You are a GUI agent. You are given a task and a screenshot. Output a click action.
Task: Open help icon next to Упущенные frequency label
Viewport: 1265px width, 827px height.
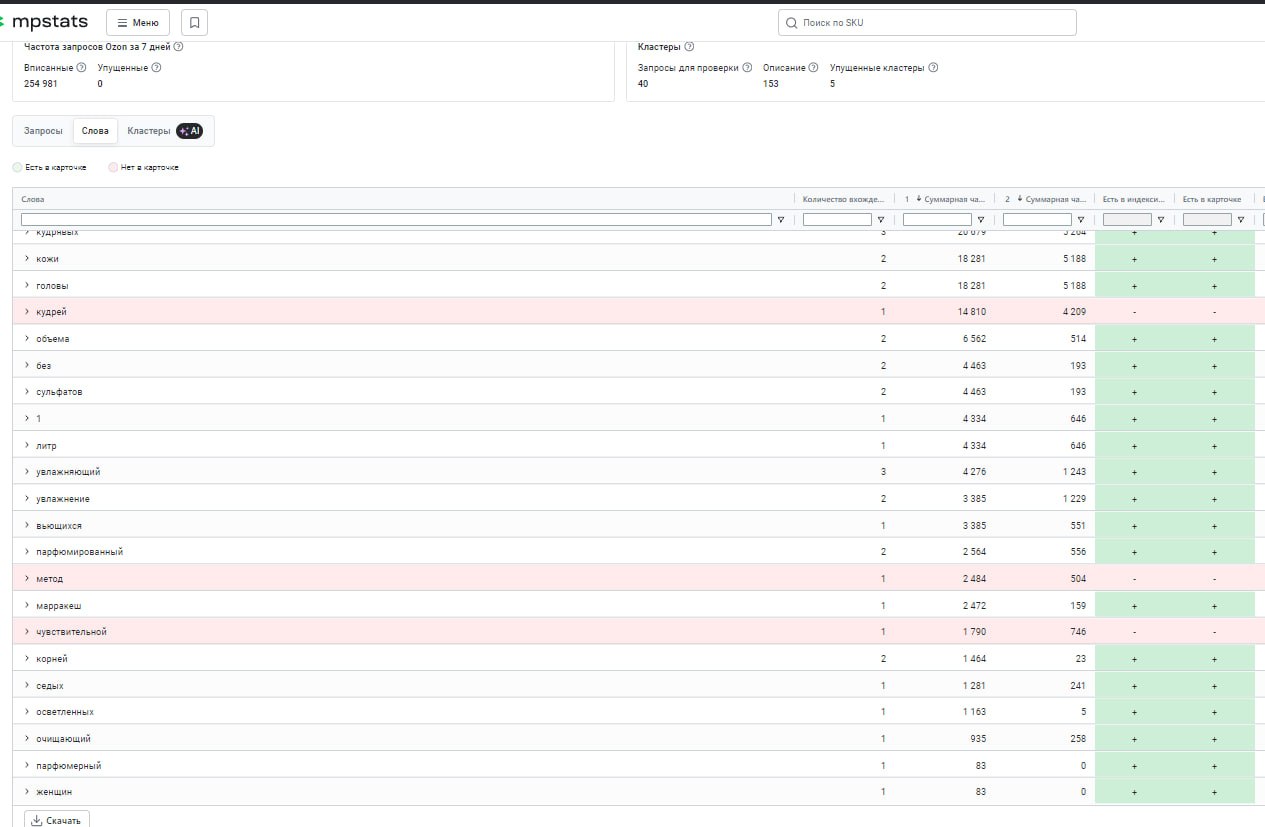point(156,68)
